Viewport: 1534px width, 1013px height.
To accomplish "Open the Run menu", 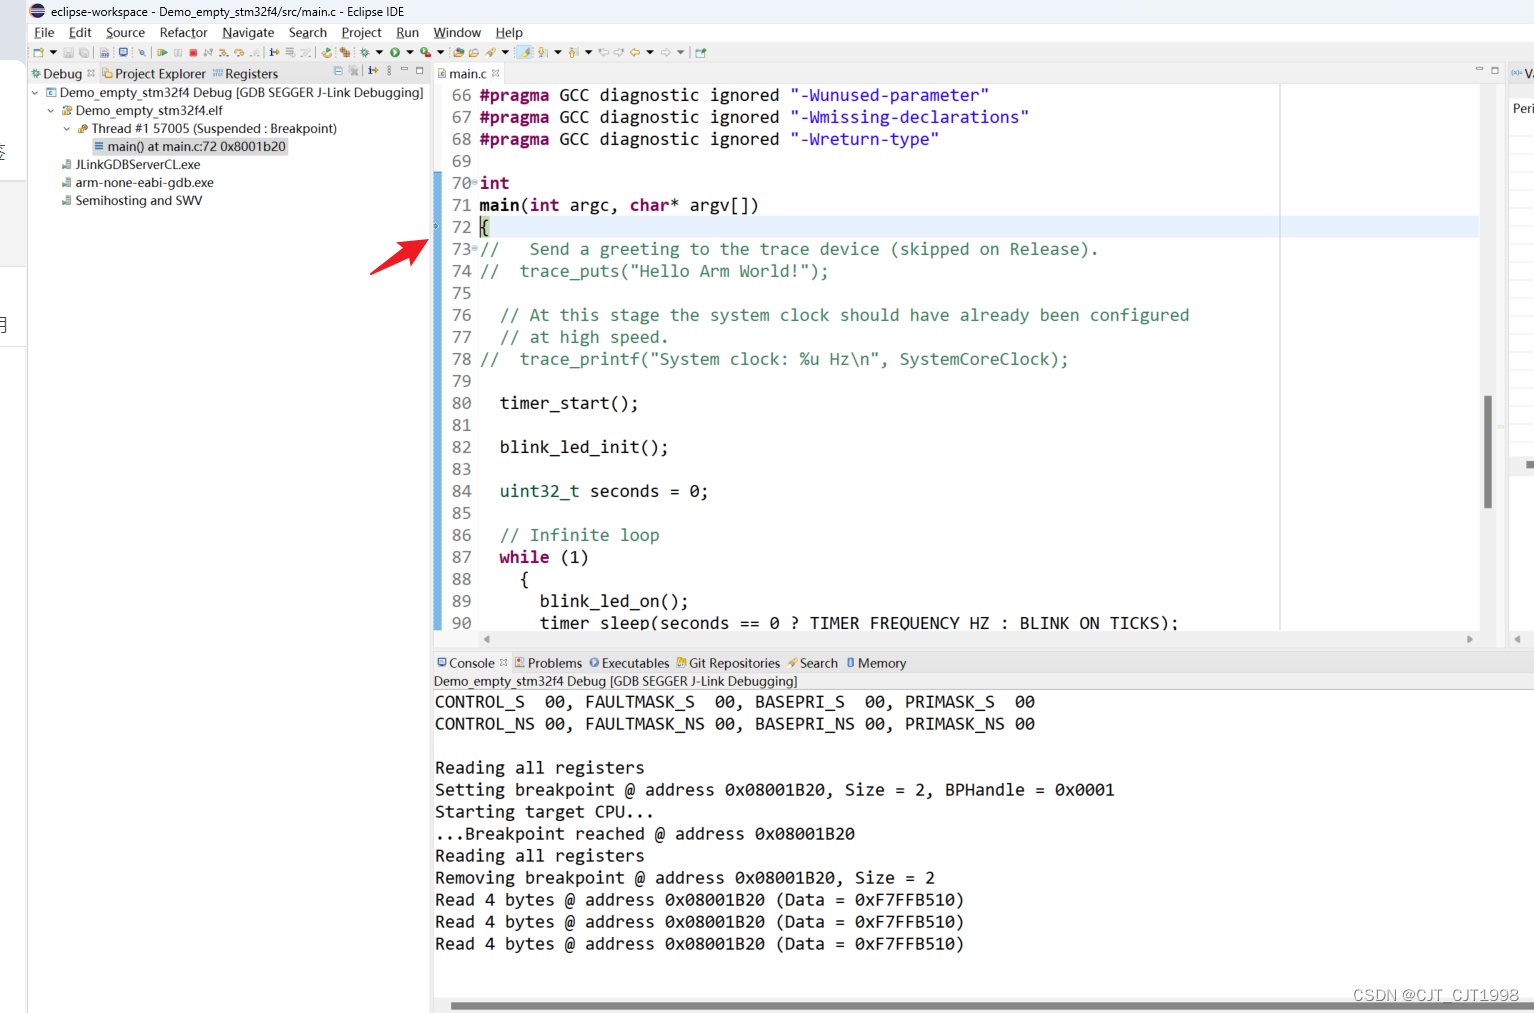I will [x=407, y=32].
